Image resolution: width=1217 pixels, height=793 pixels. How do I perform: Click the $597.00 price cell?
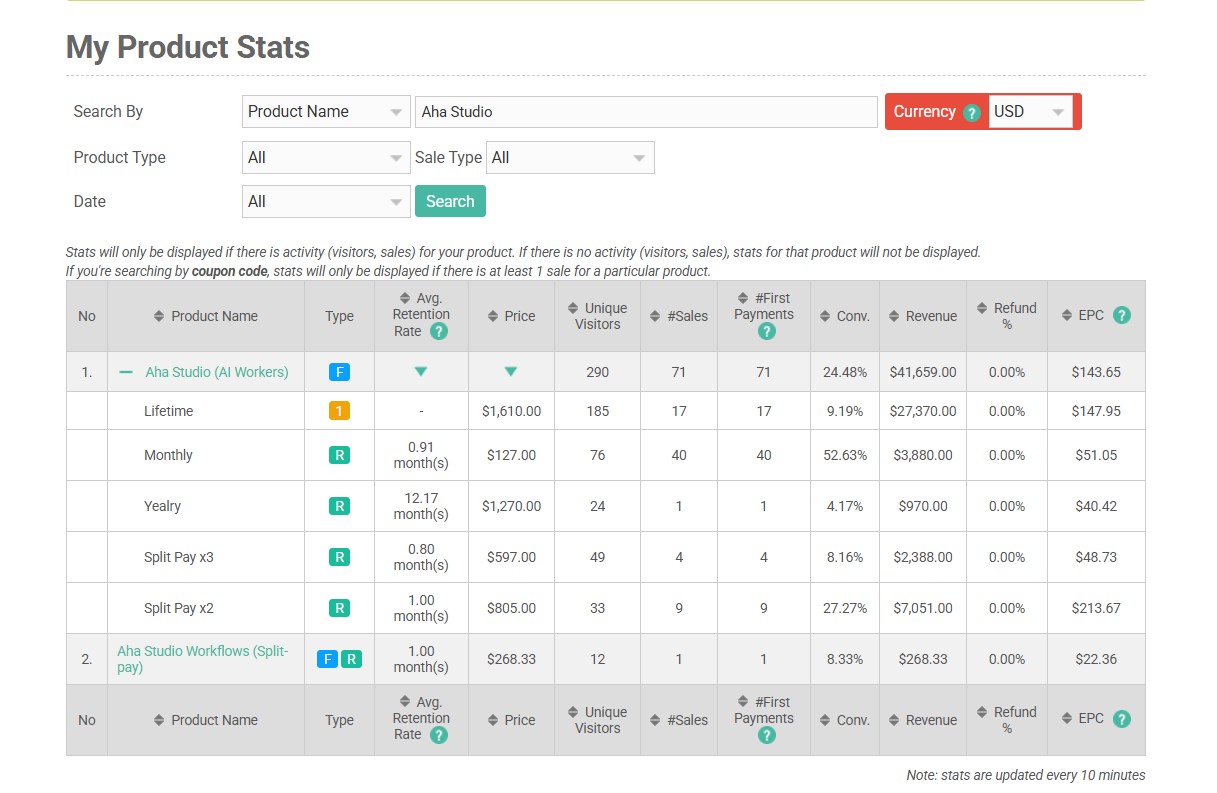coord(511,557)
